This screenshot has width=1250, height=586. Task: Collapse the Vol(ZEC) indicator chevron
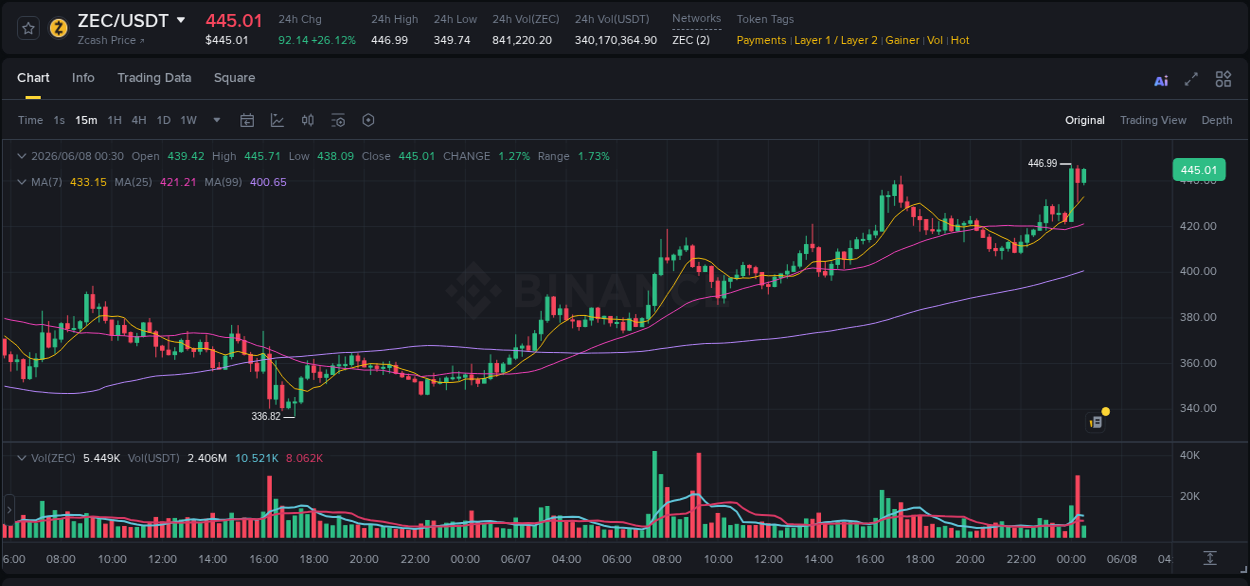pos(21,458)
